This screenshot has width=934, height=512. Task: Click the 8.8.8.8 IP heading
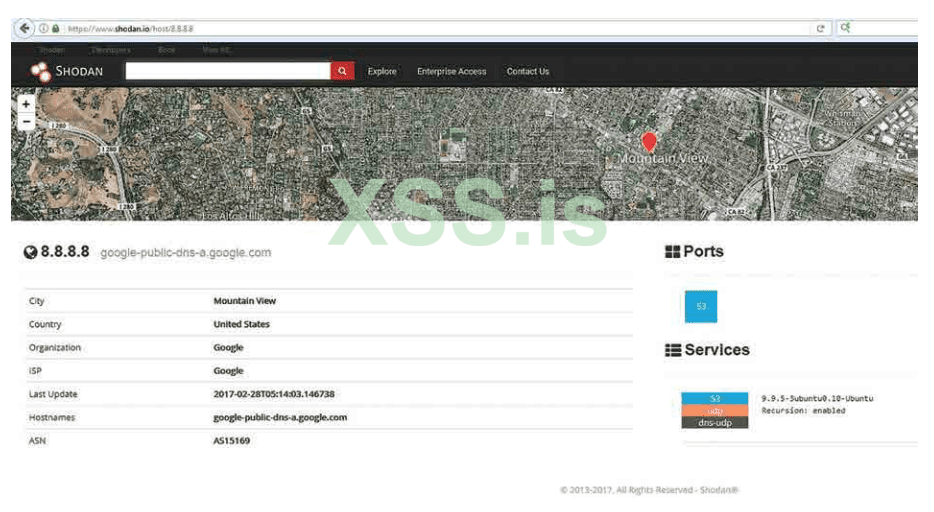click(65, 252)
